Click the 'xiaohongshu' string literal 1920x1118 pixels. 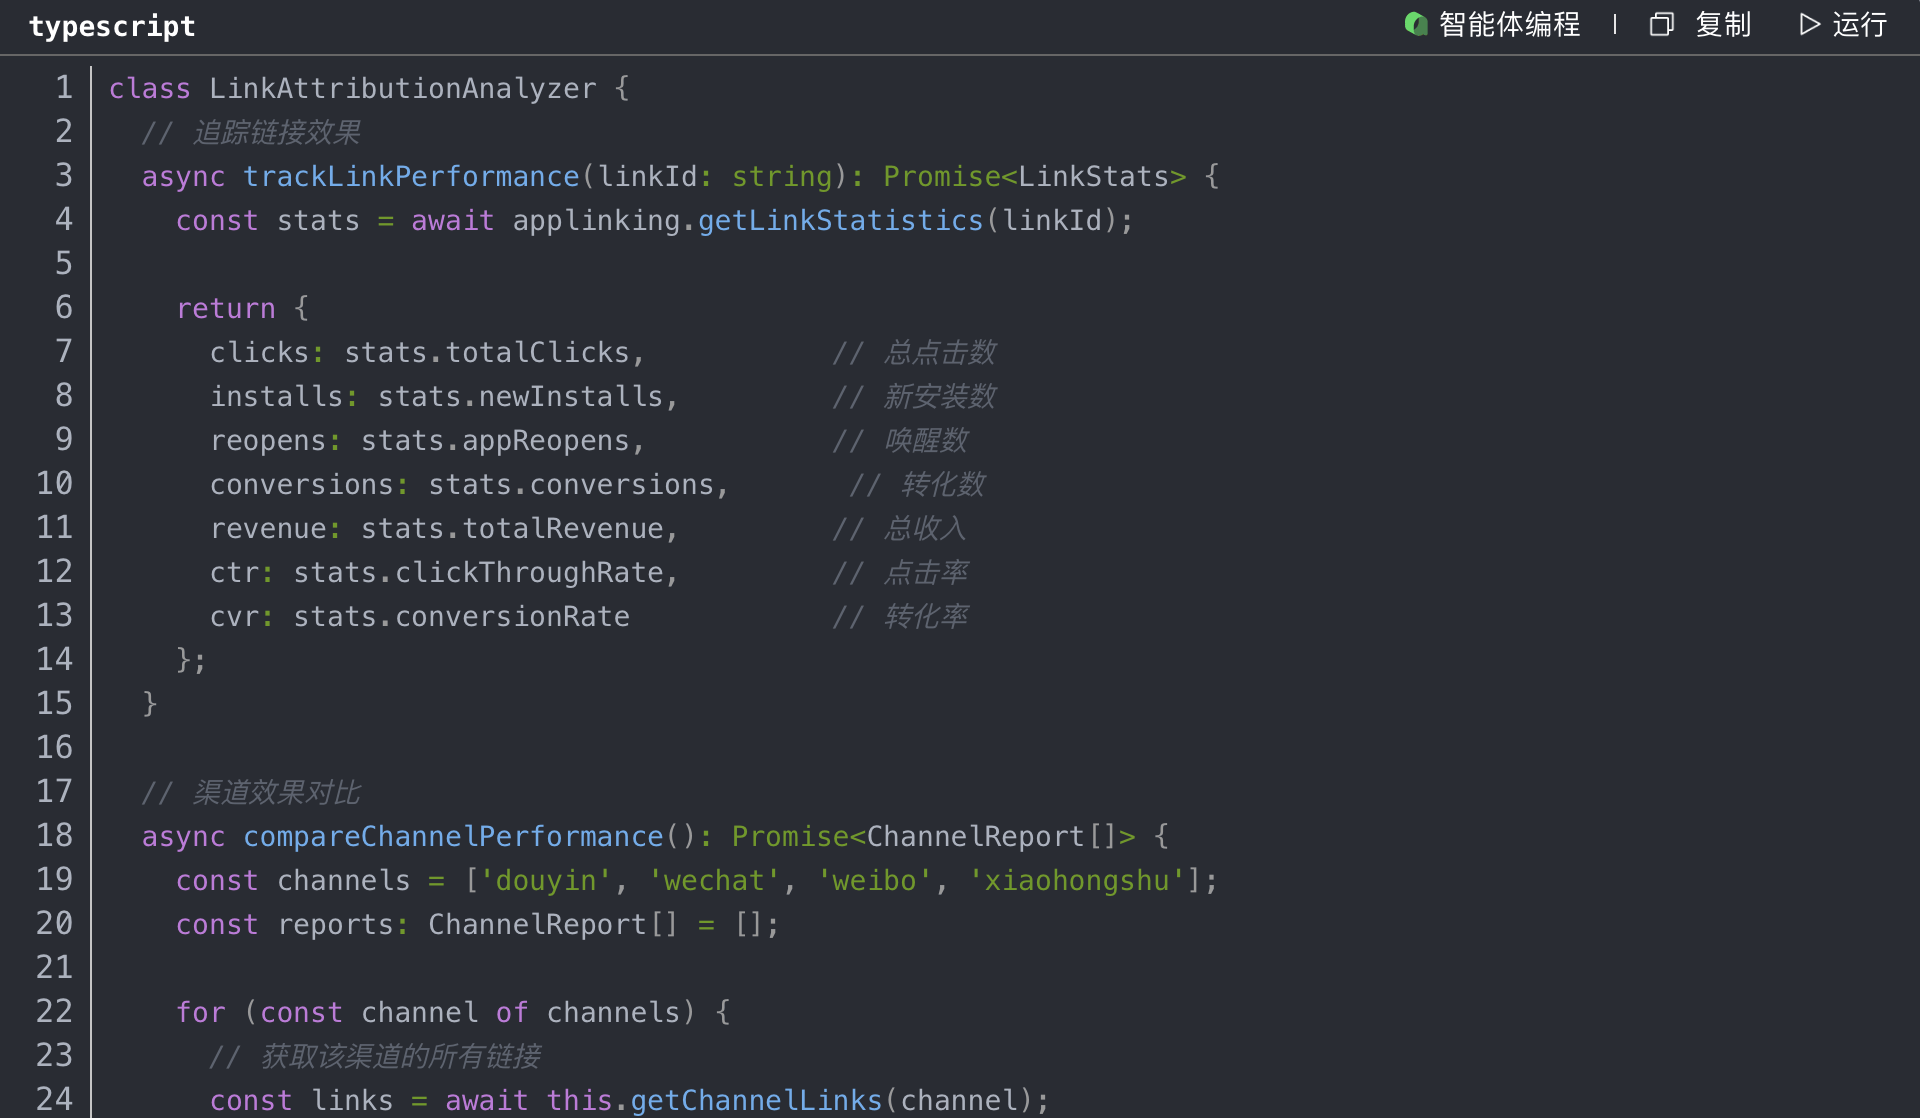tap(1077, 880)
